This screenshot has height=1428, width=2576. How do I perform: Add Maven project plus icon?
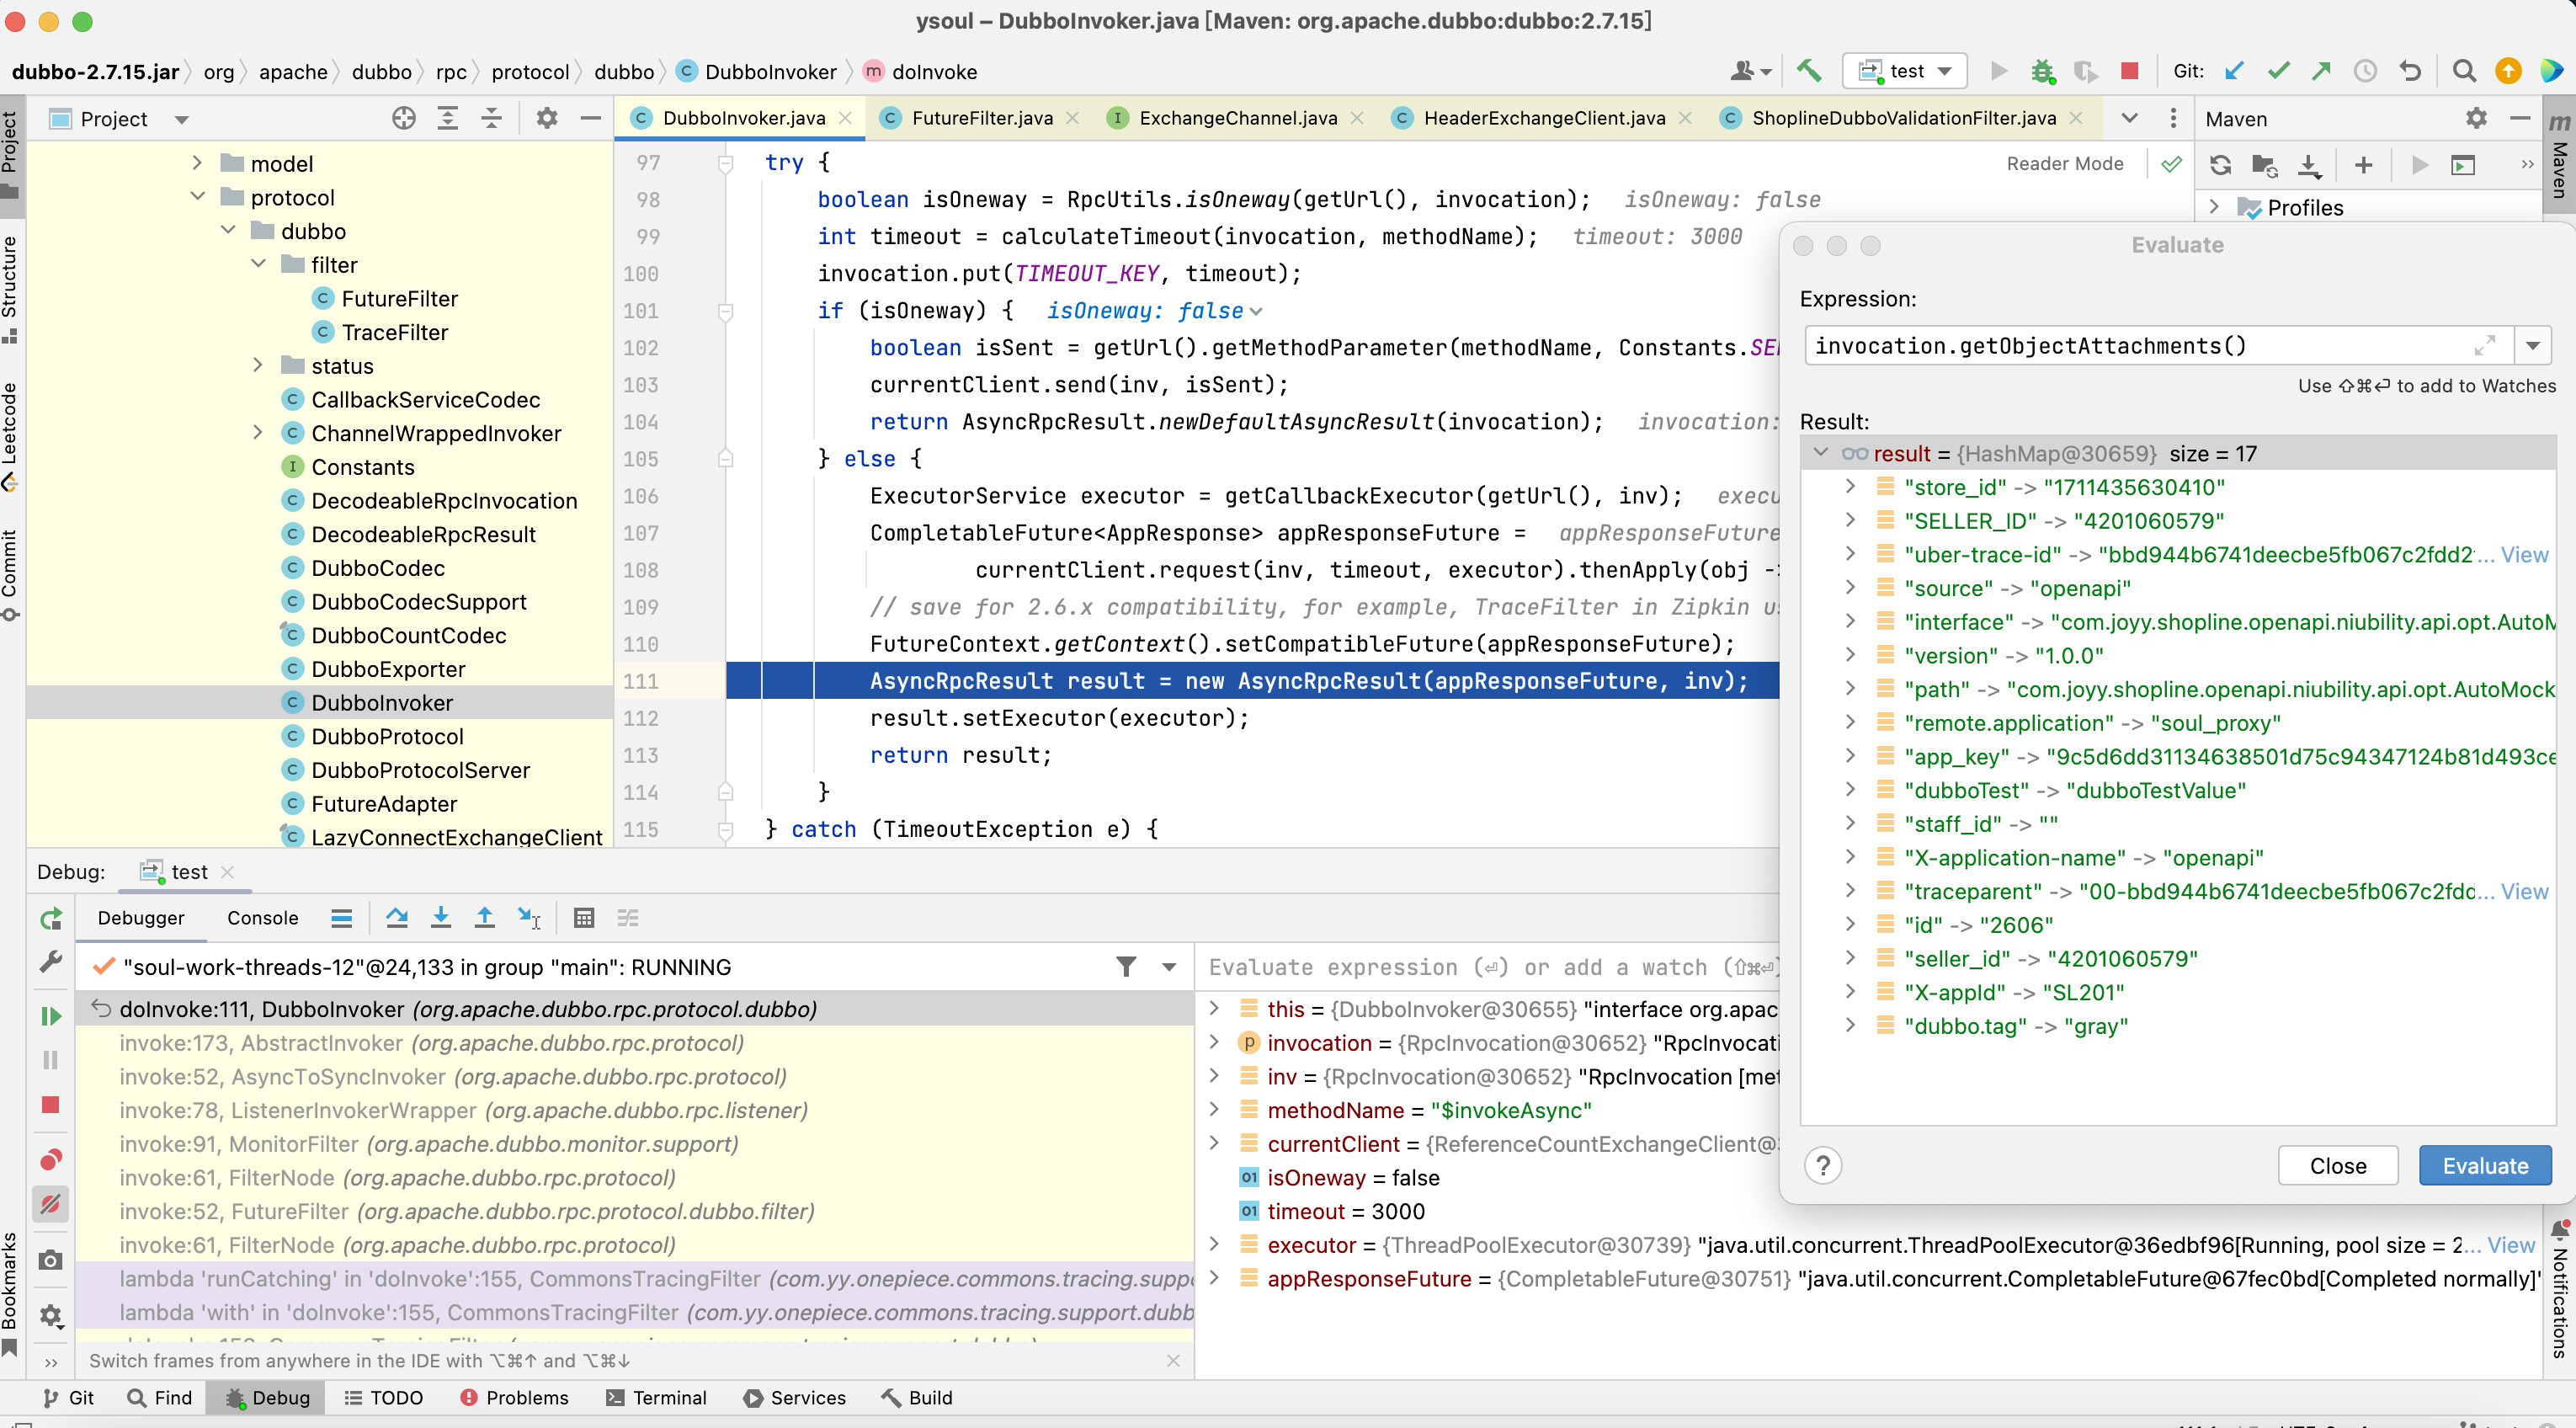(2363, 165)
